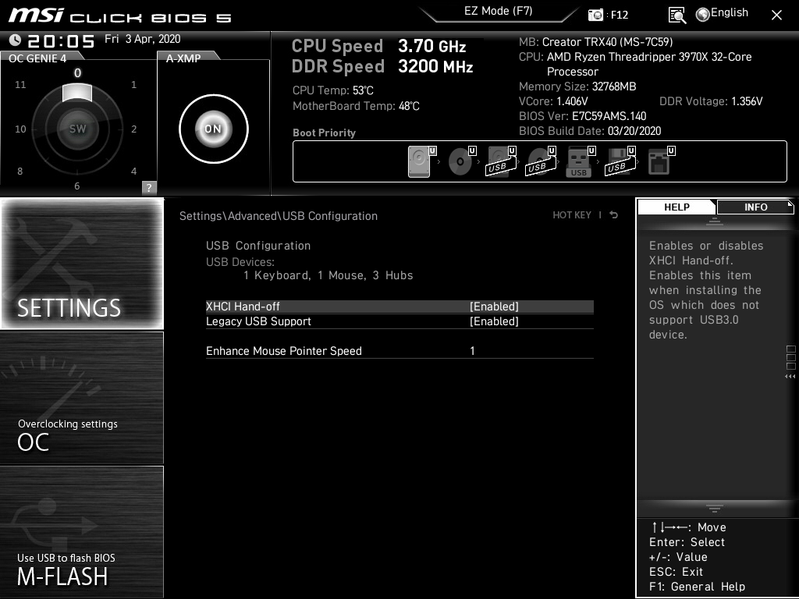Click the MSI Click BIOS 5 logo

point(120,15)
